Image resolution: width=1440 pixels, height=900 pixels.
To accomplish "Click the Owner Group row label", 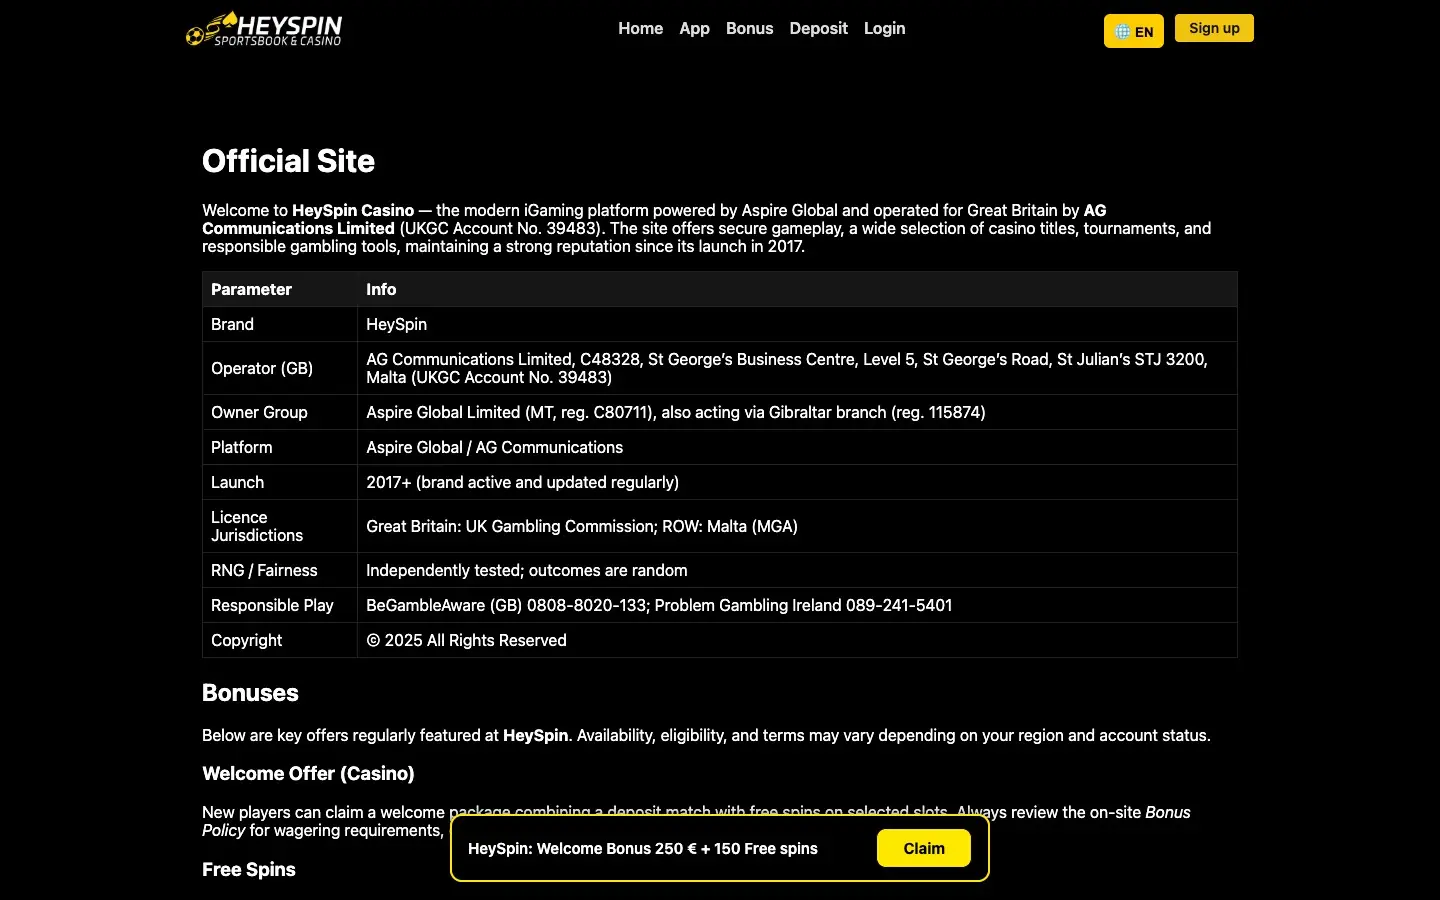I will (x=280, y=412).
